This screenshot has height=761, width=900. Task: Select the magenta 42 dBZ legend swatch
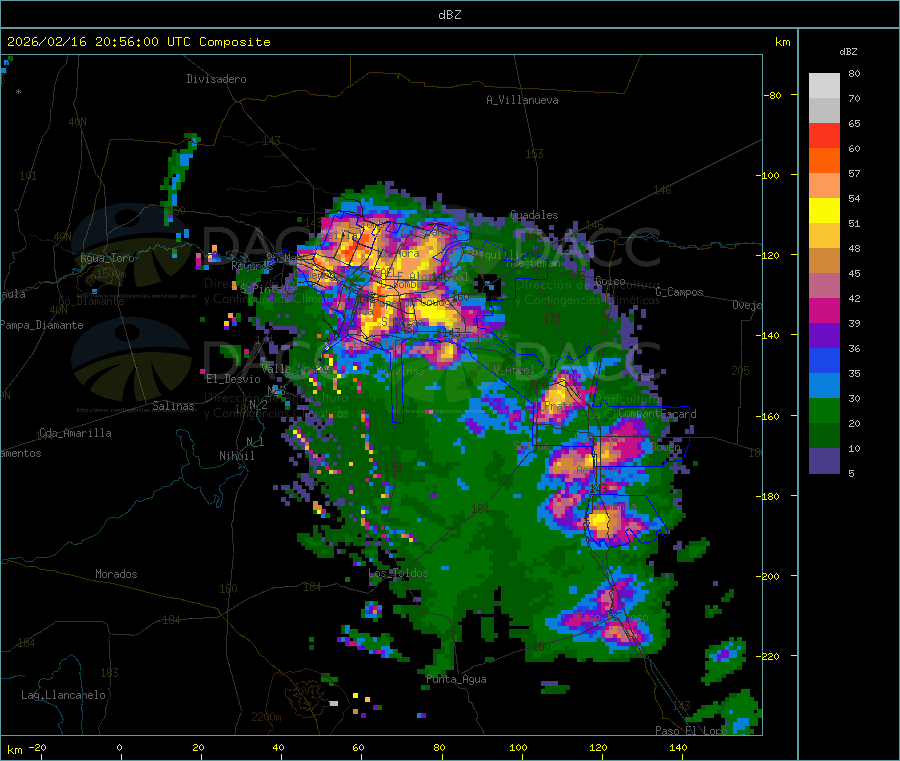(x=824, y=310)
